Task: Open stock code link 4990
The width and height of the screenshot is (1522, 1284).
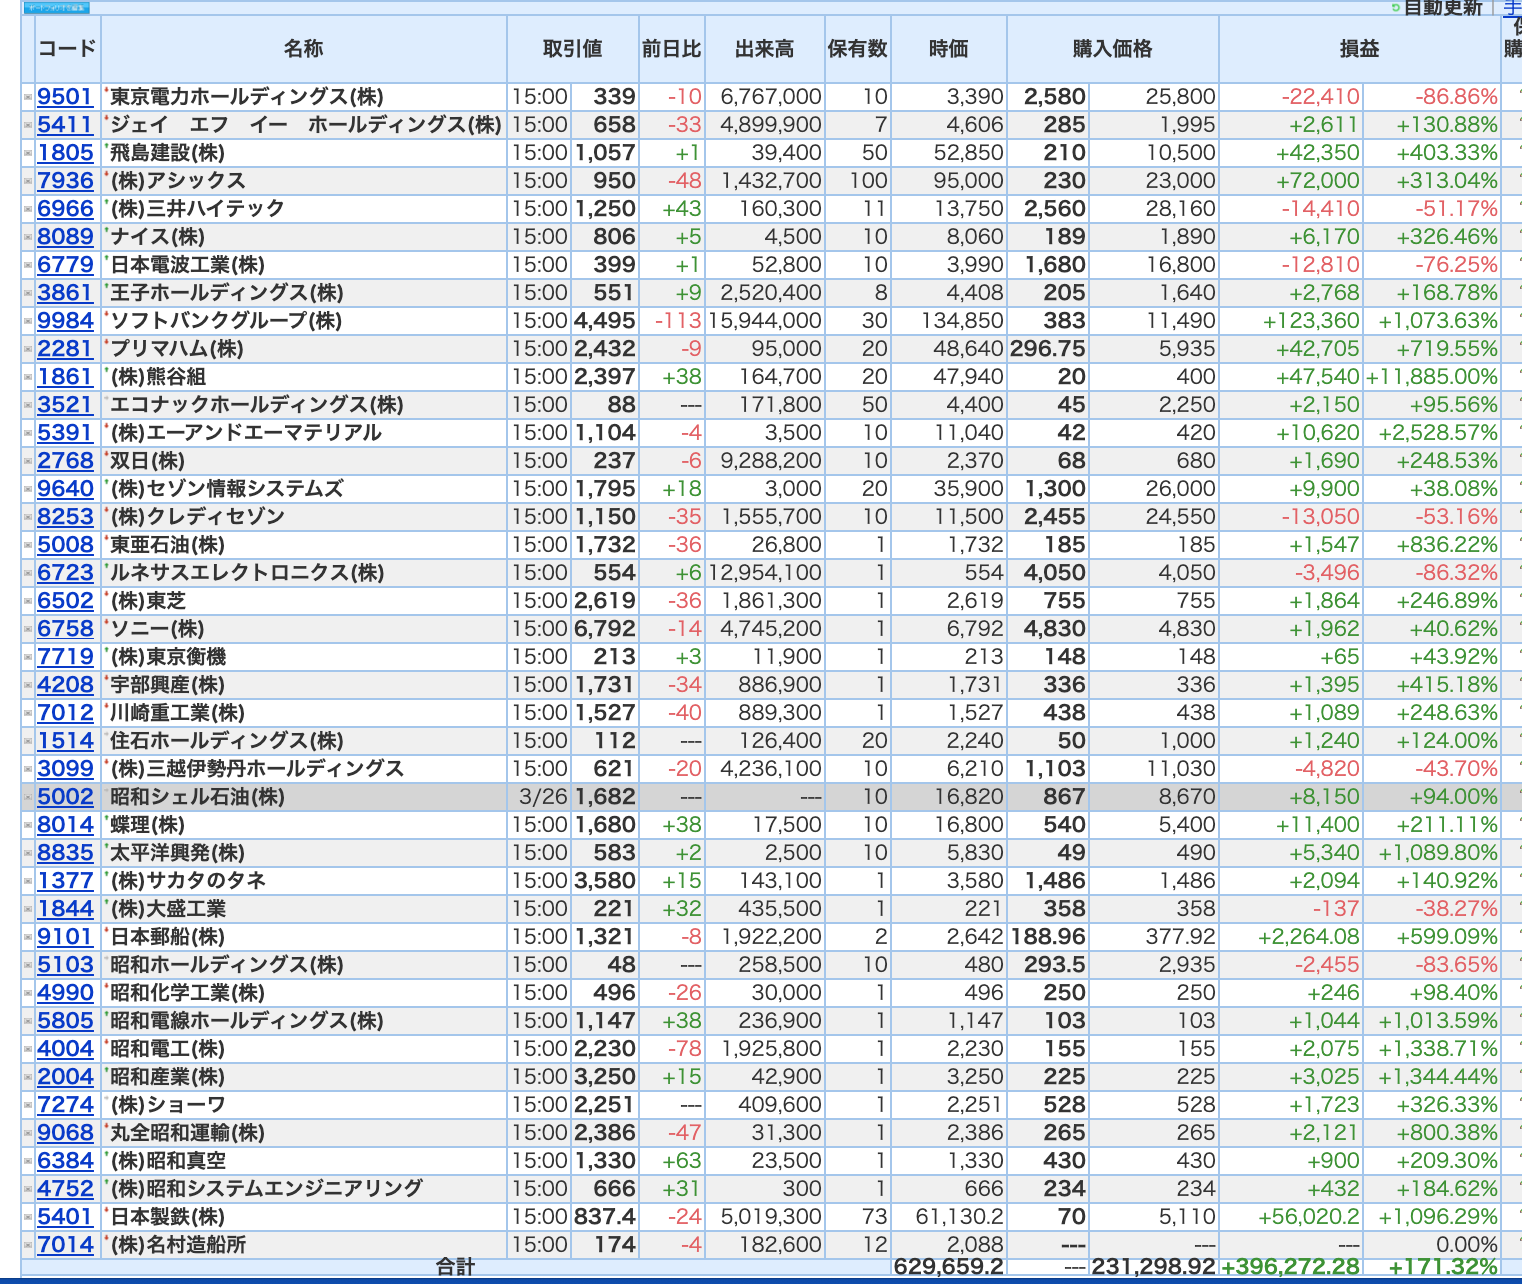Action: click(x=65, y=993)
